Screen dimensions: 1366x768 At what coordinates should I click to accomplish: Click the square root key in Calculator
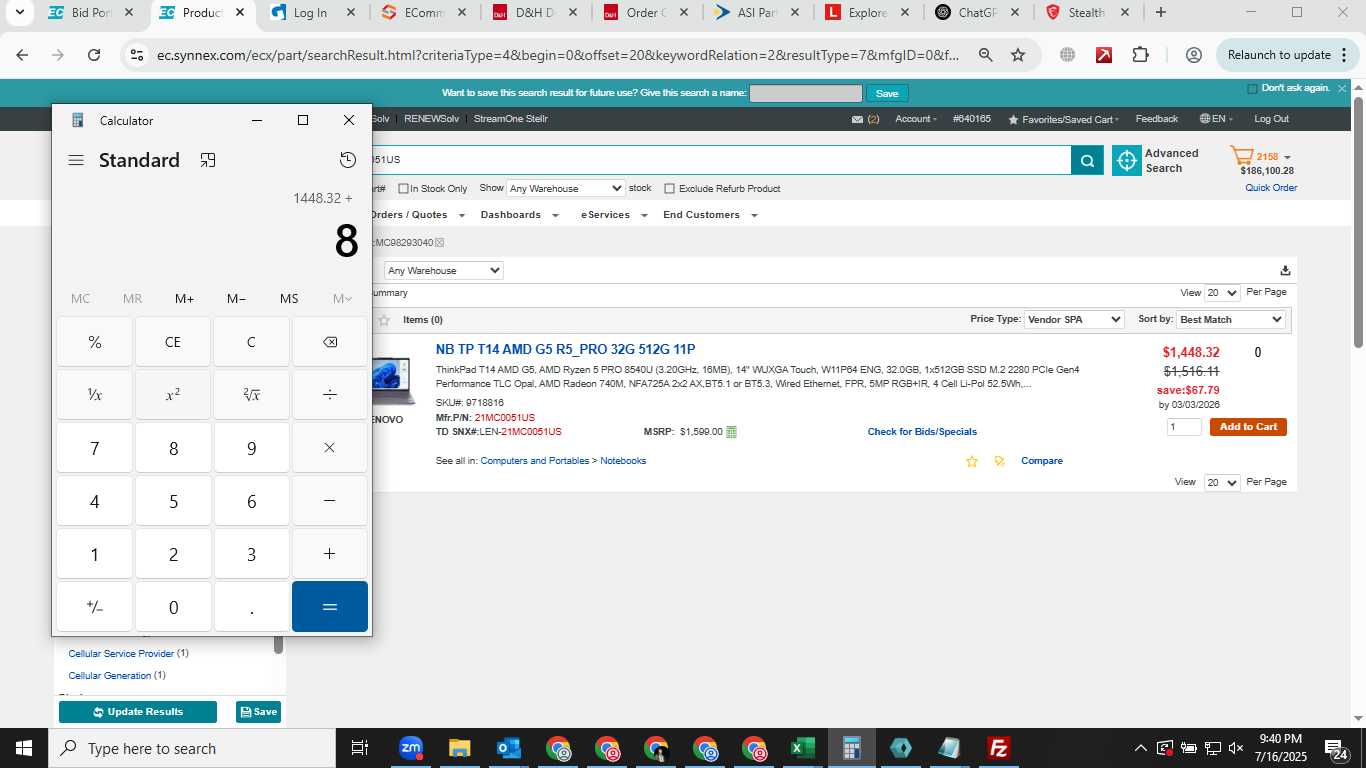point(252,395)
